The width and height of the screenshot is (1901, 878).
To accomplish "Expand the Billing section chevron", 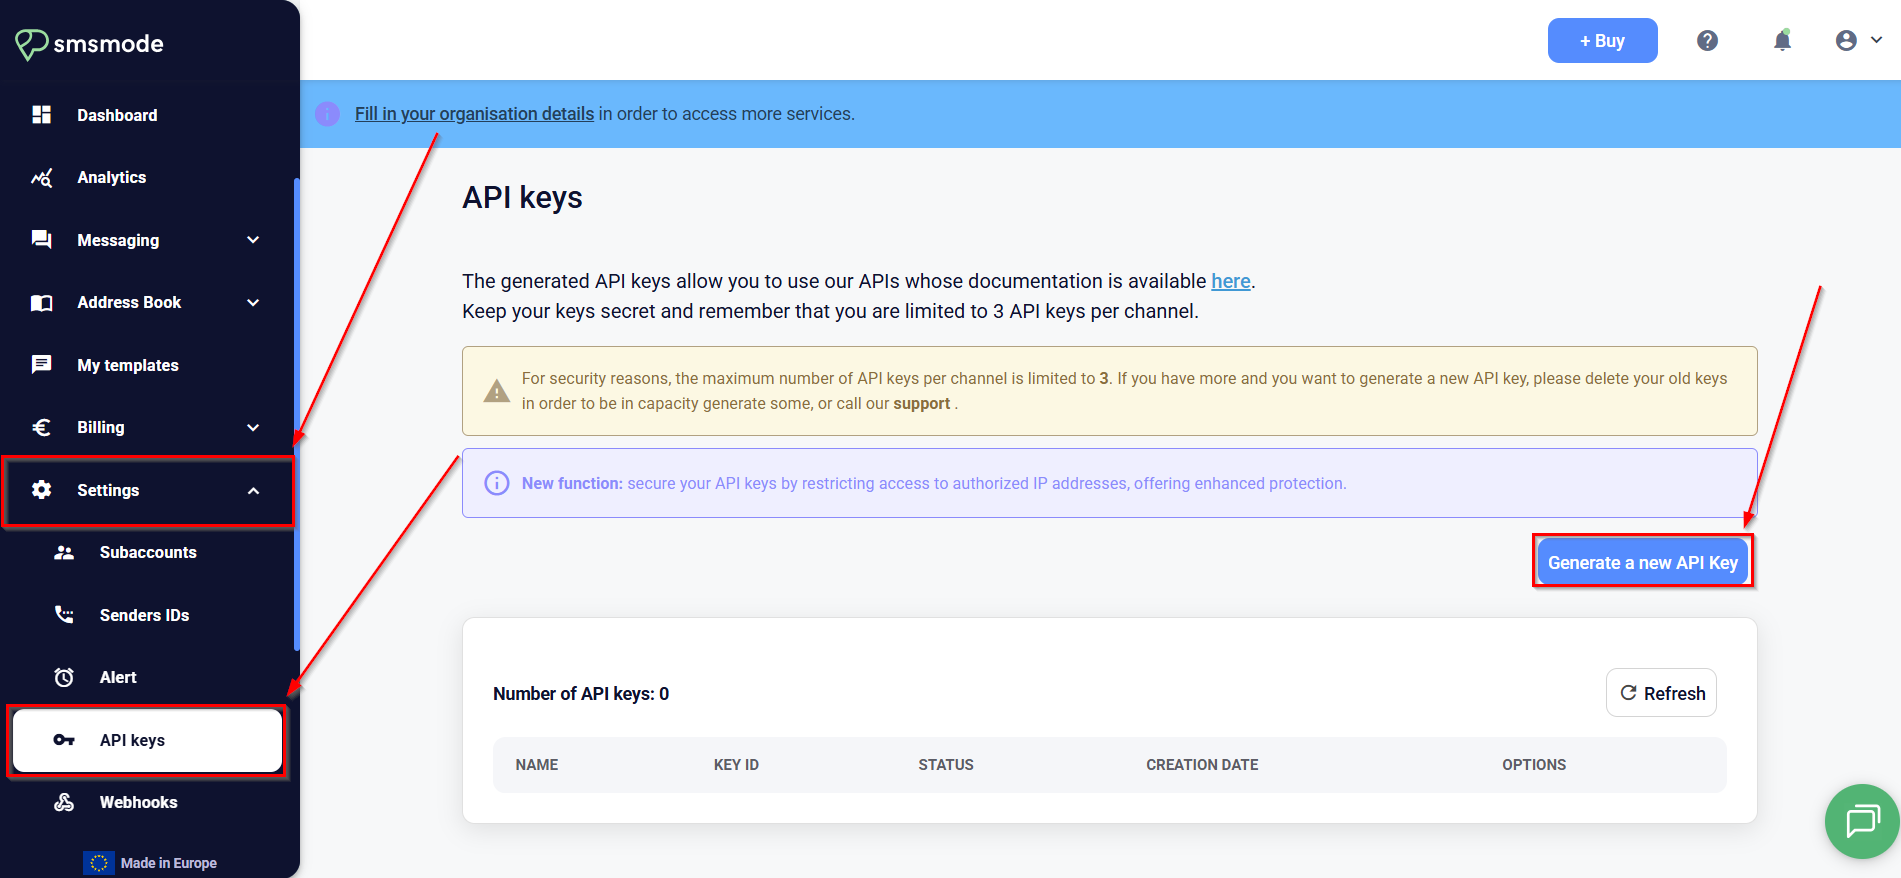I will click(x=253, y=428).
